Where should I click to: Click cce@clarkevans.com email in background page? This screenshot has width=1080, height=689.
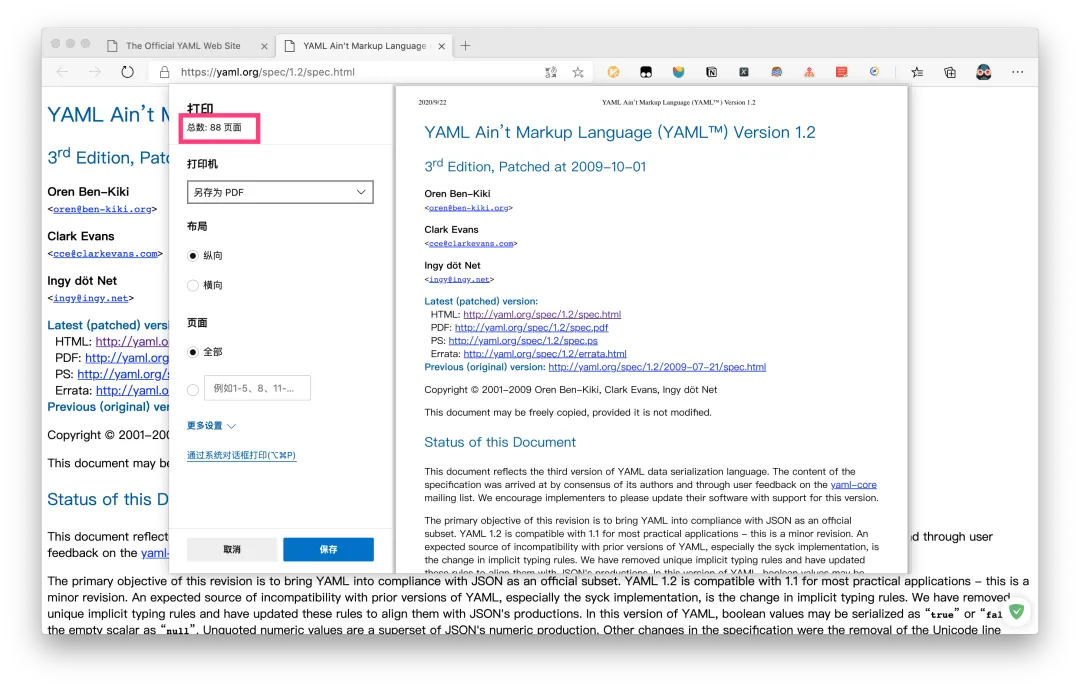(x=105, y=254)
